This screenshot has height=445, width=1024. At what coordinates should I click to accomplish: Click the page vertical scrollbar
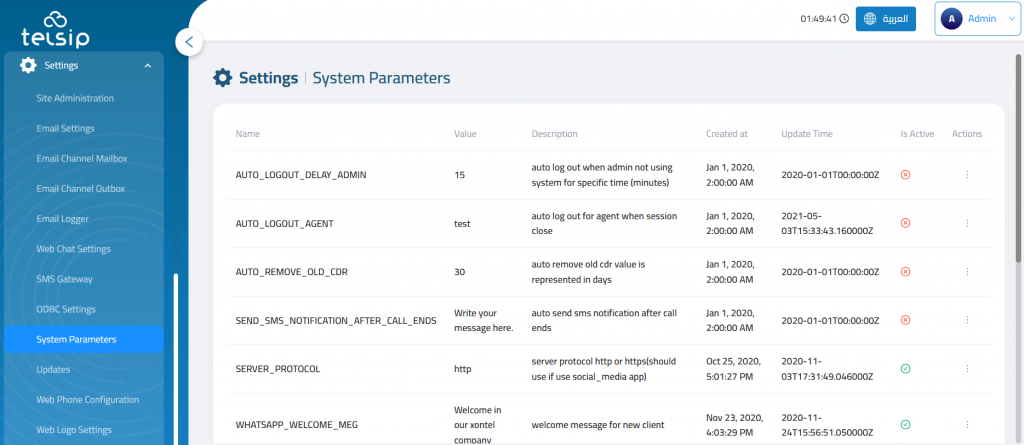click(x=1018, y=150)
